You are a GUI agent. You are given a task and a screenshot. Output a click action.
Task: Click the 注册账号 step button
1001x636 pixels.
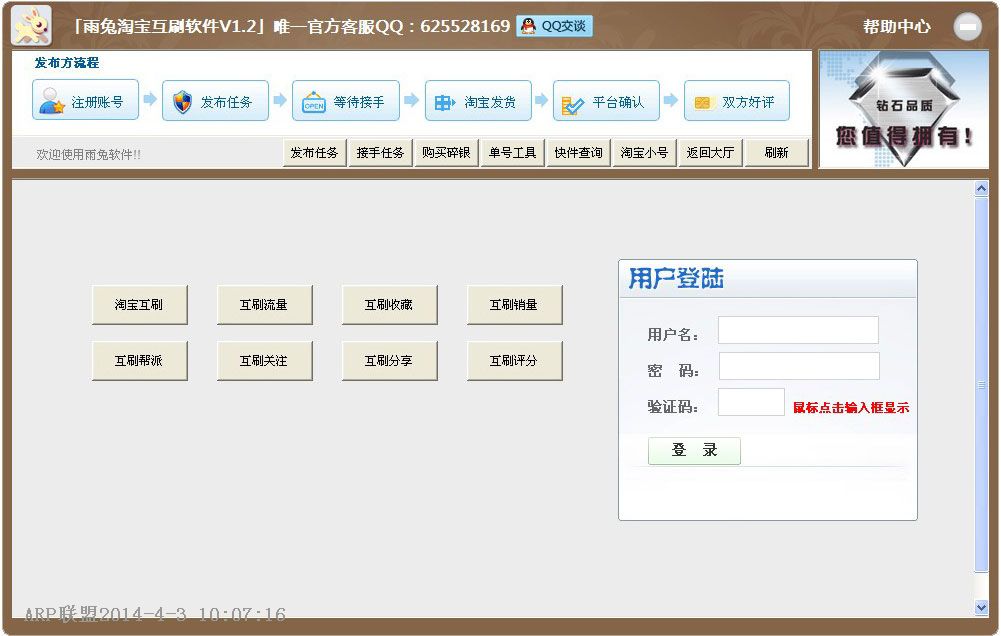pyautogui.click(x=86, y=100)
